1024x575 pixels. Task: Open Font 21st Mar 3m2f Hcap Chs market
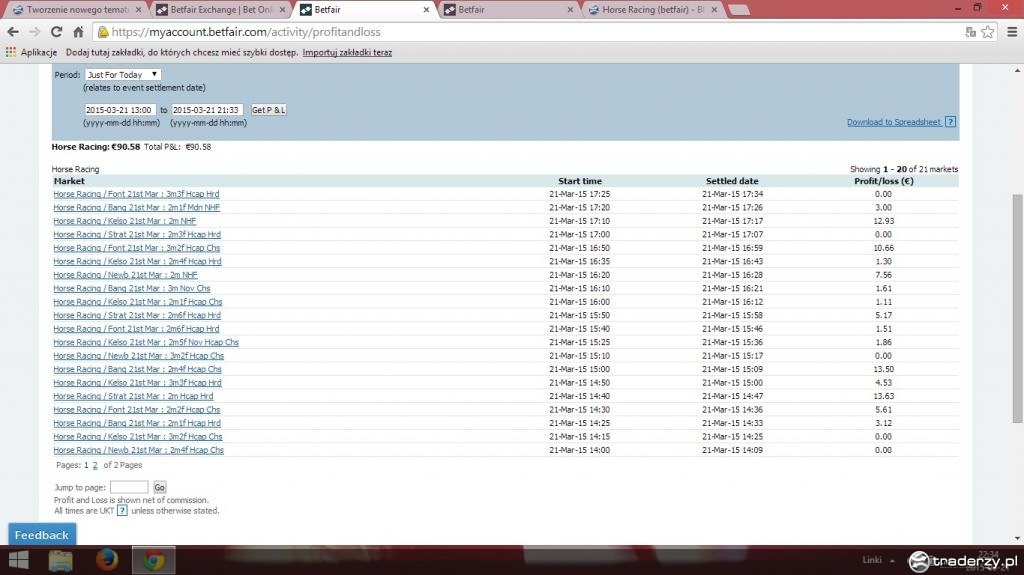coord(136,248)
